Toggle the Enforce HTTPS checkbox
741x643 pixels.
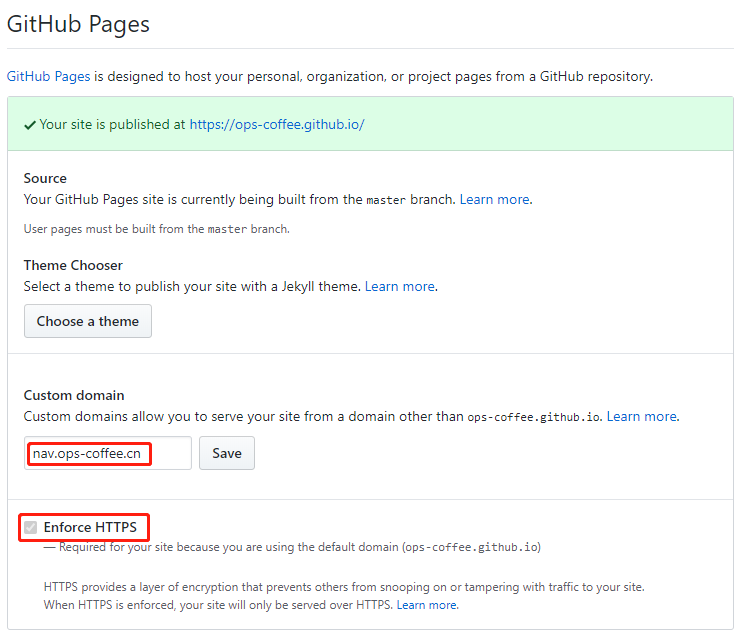click(x=31, y=527)
